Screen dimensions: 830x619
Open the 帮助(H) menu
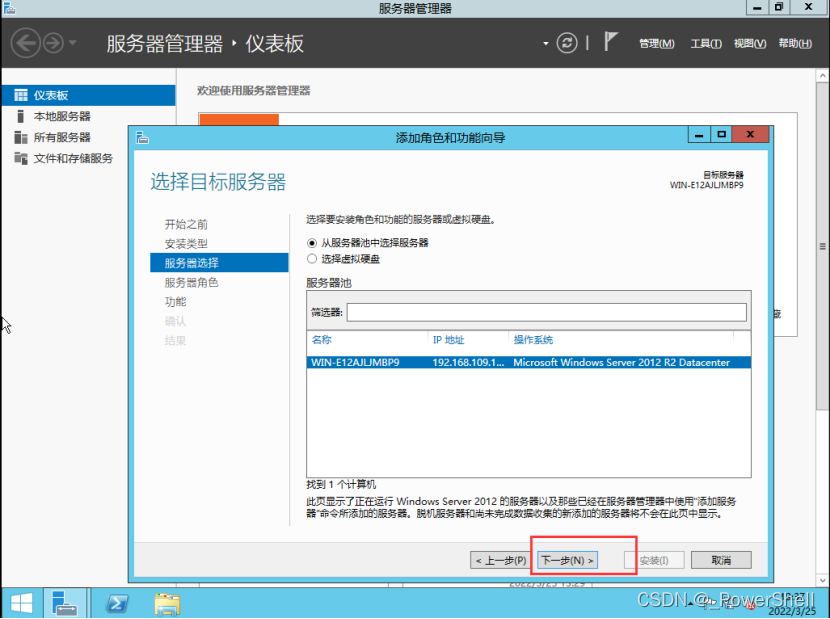(795, 43)
